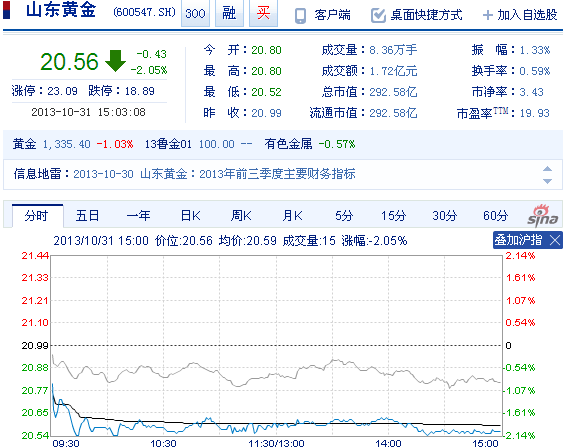Switch to the 五日 chart tab
The width and height of the screenshot is (565, 448).
(x=88, y=216)
